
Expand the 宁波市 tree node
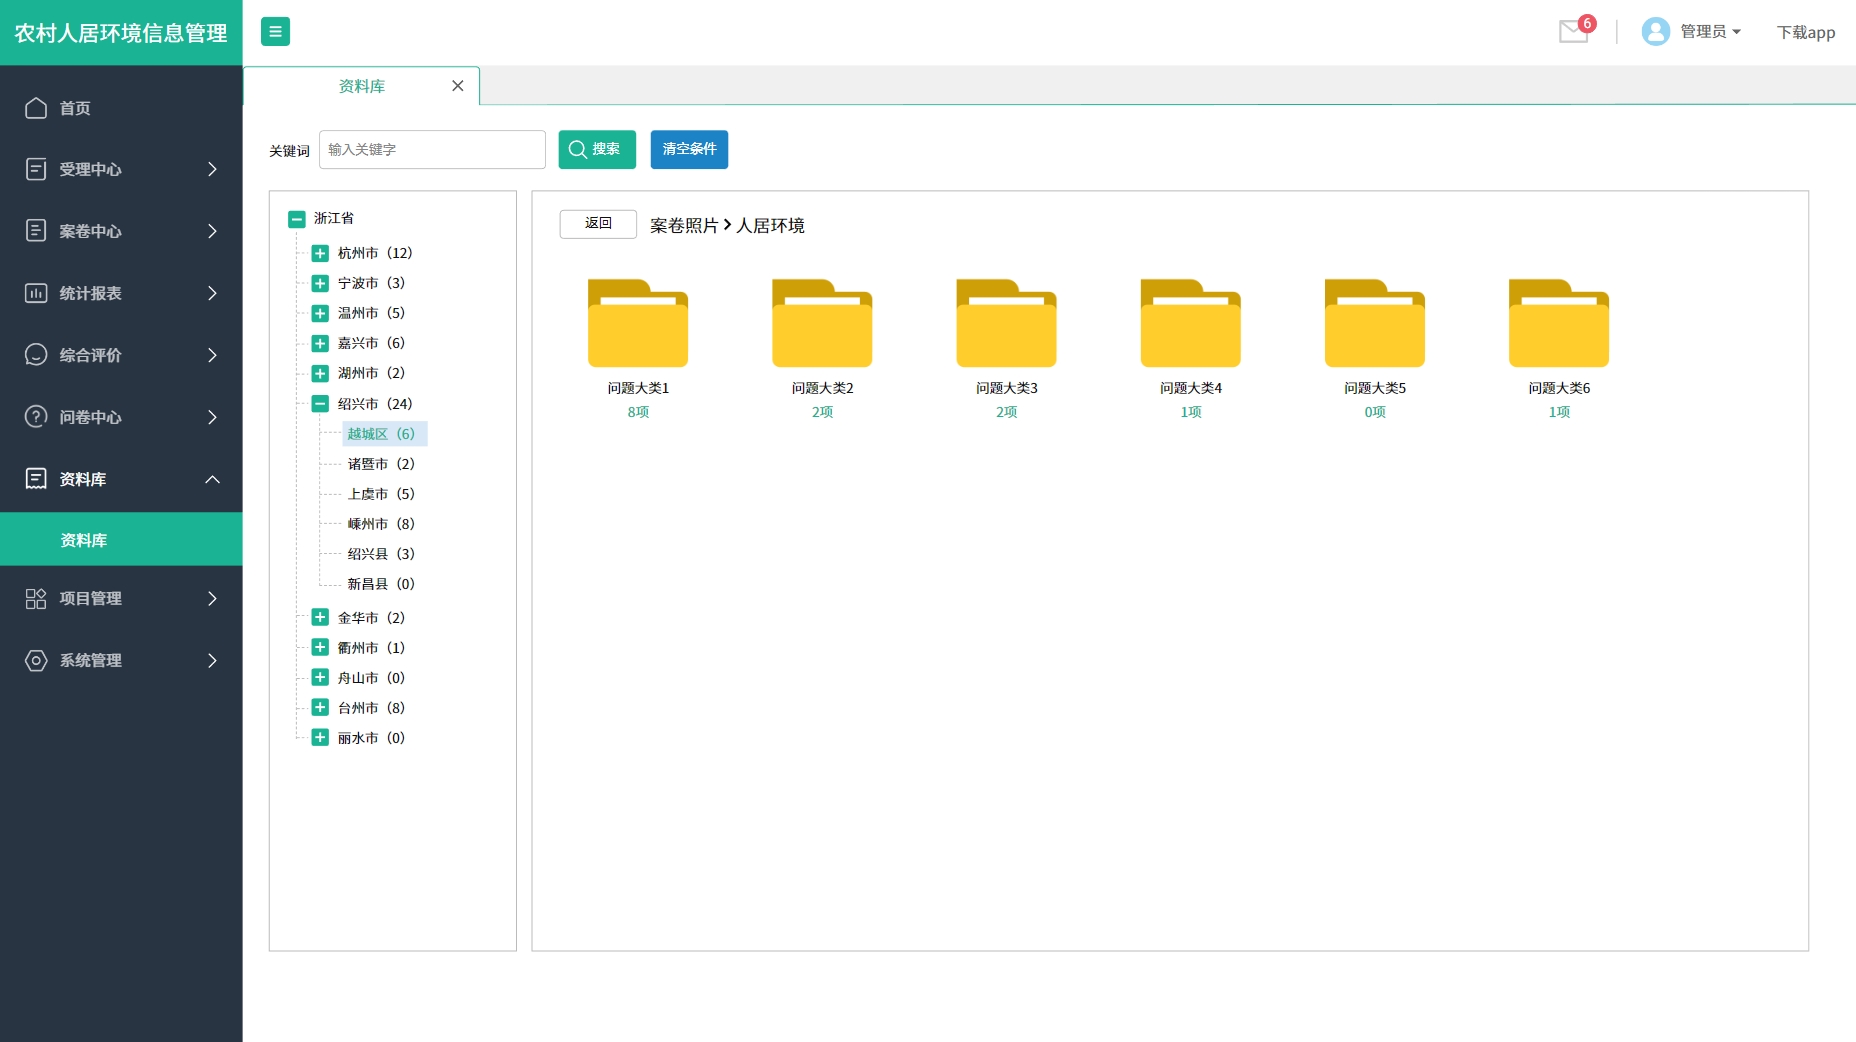[x=320, y=283]
